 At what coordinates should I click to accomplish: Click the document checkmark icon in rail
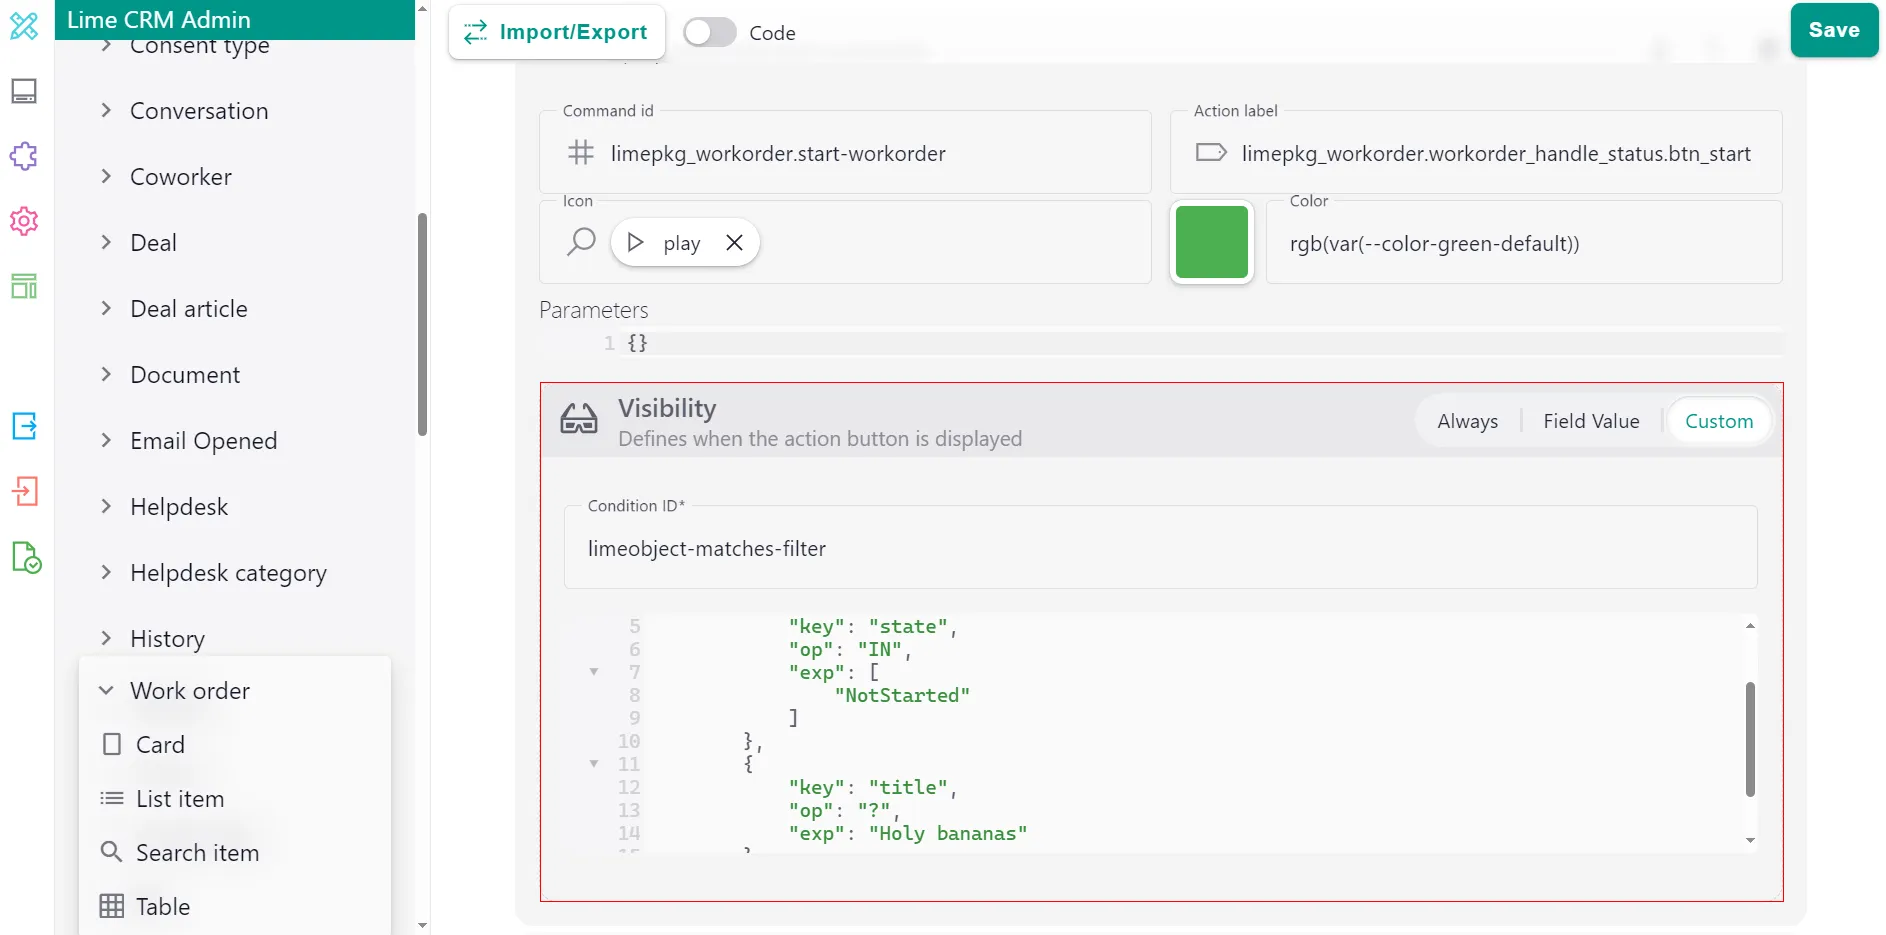(26, 557)
